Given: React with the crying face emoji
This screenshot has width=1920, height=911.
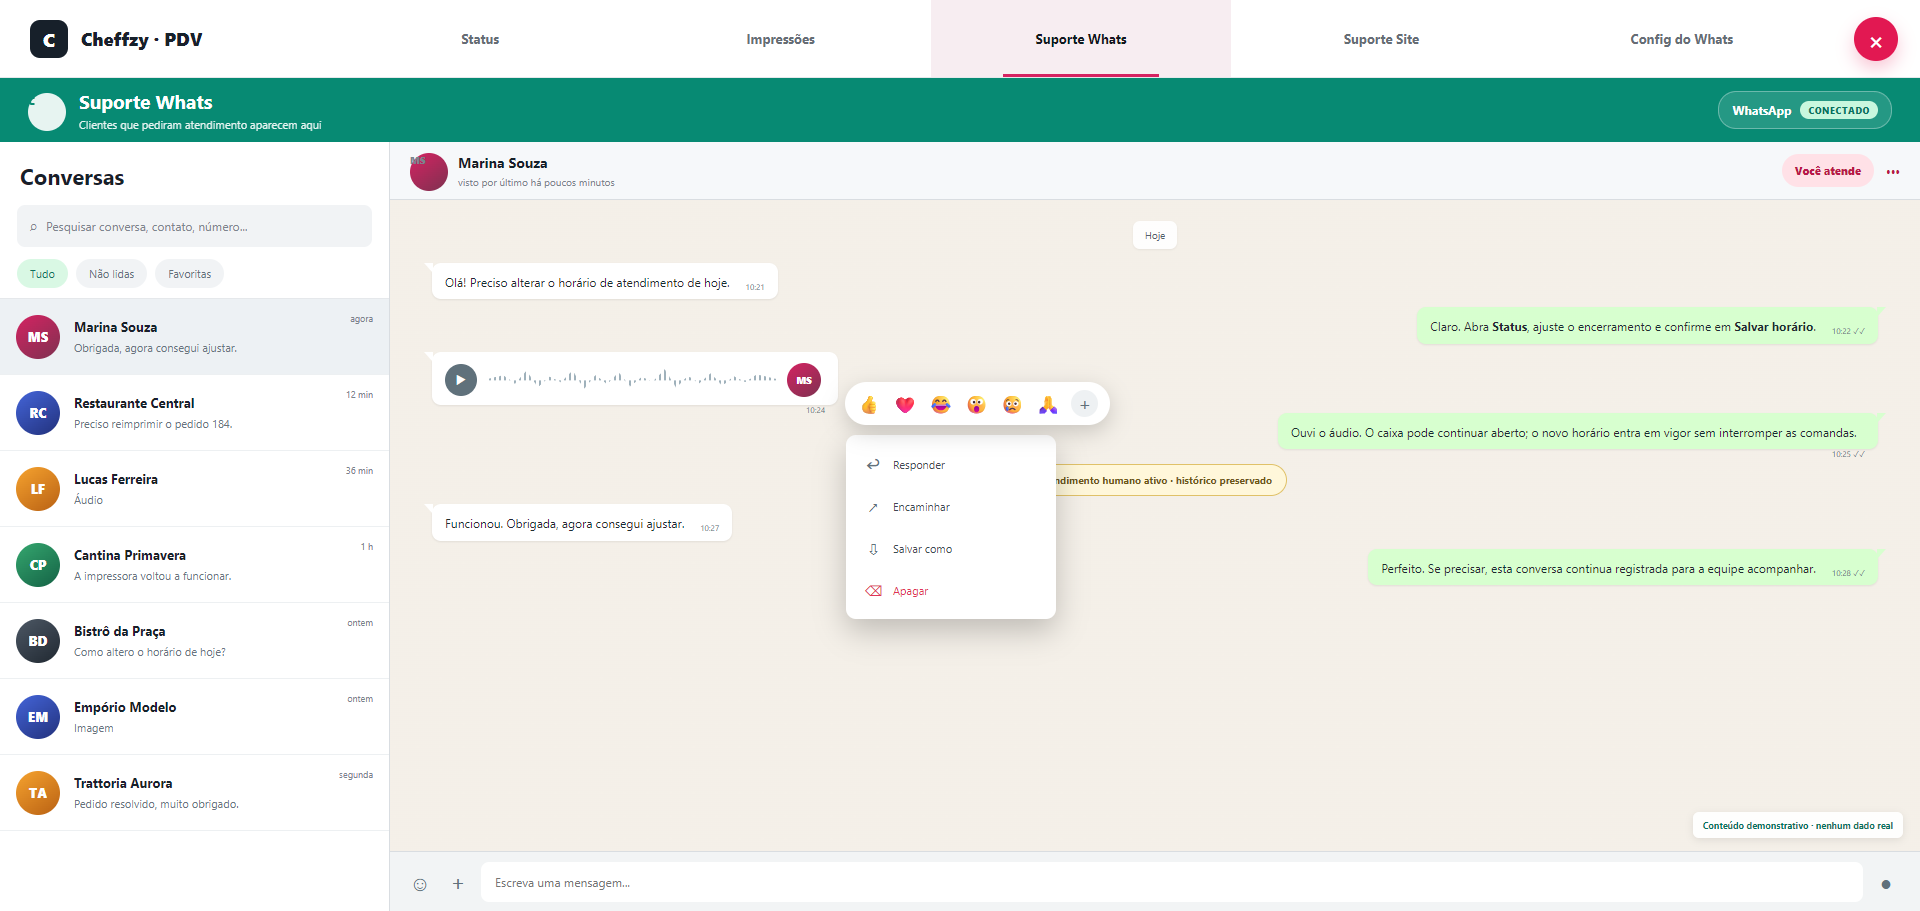Looking at the screenshot, I should pyautogui.click(x=1012, y=405).
